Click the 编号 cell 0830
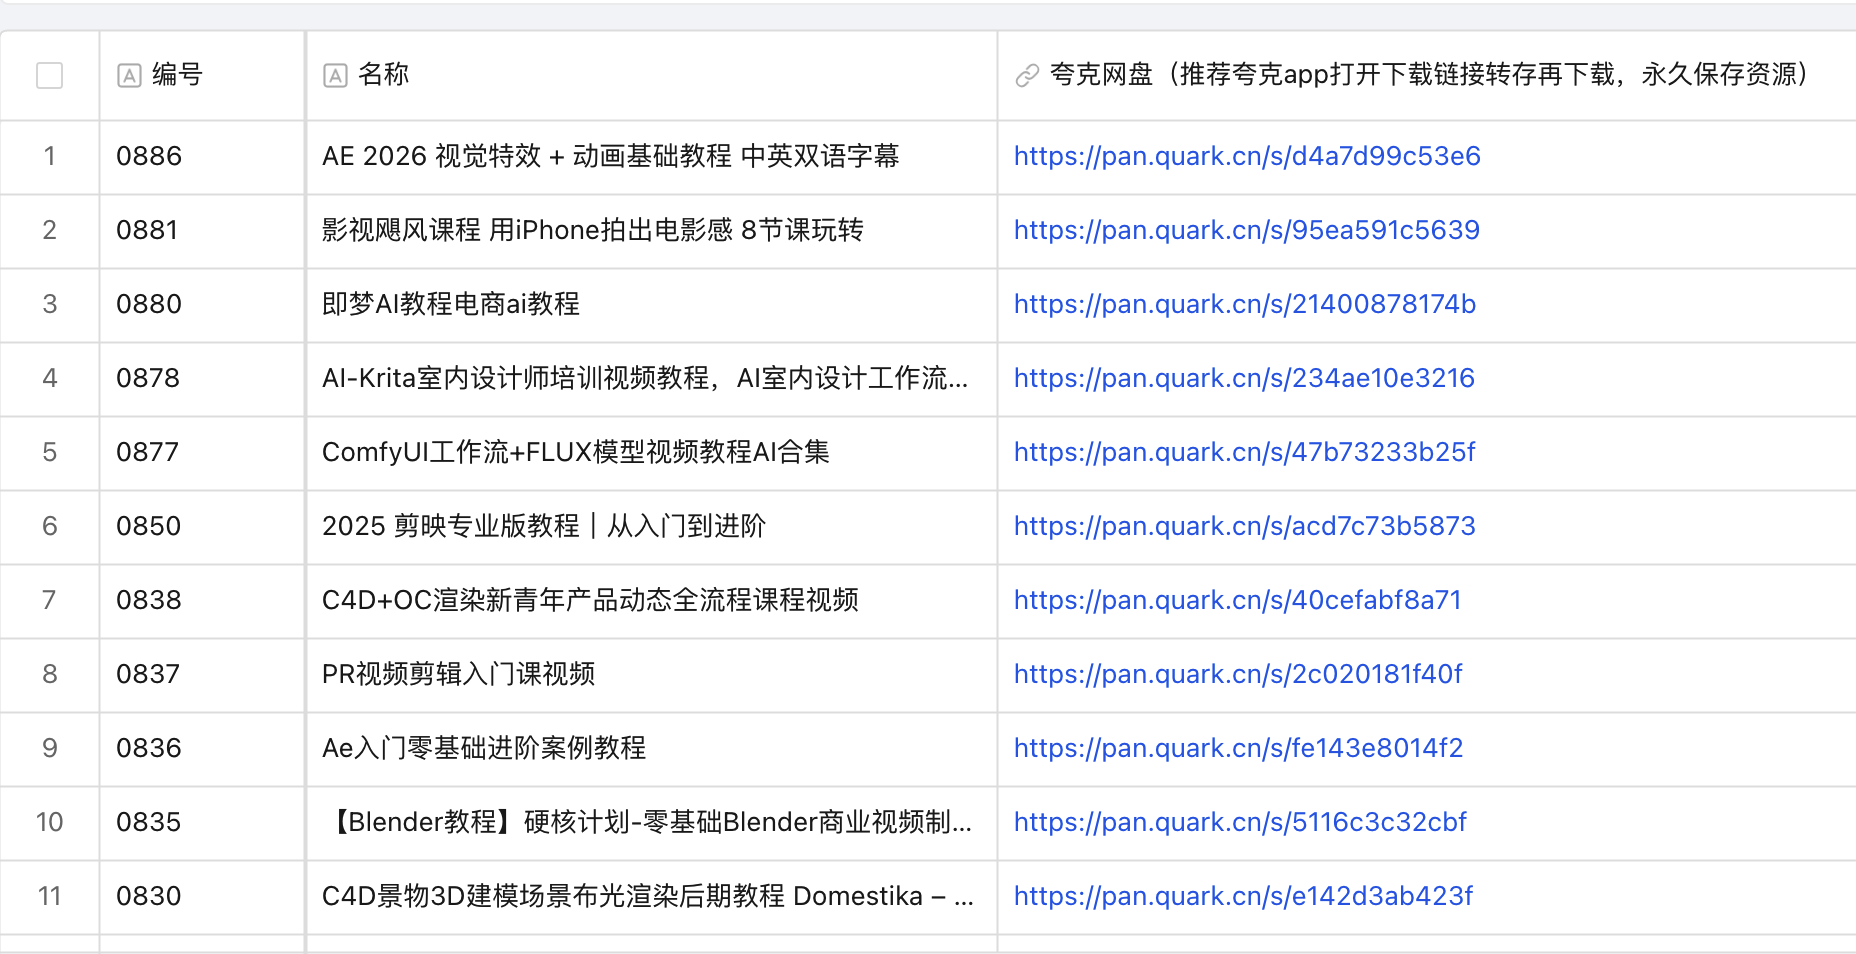Image resolution: width=1856 pixels, height=954 pixels. pos(202,897)
